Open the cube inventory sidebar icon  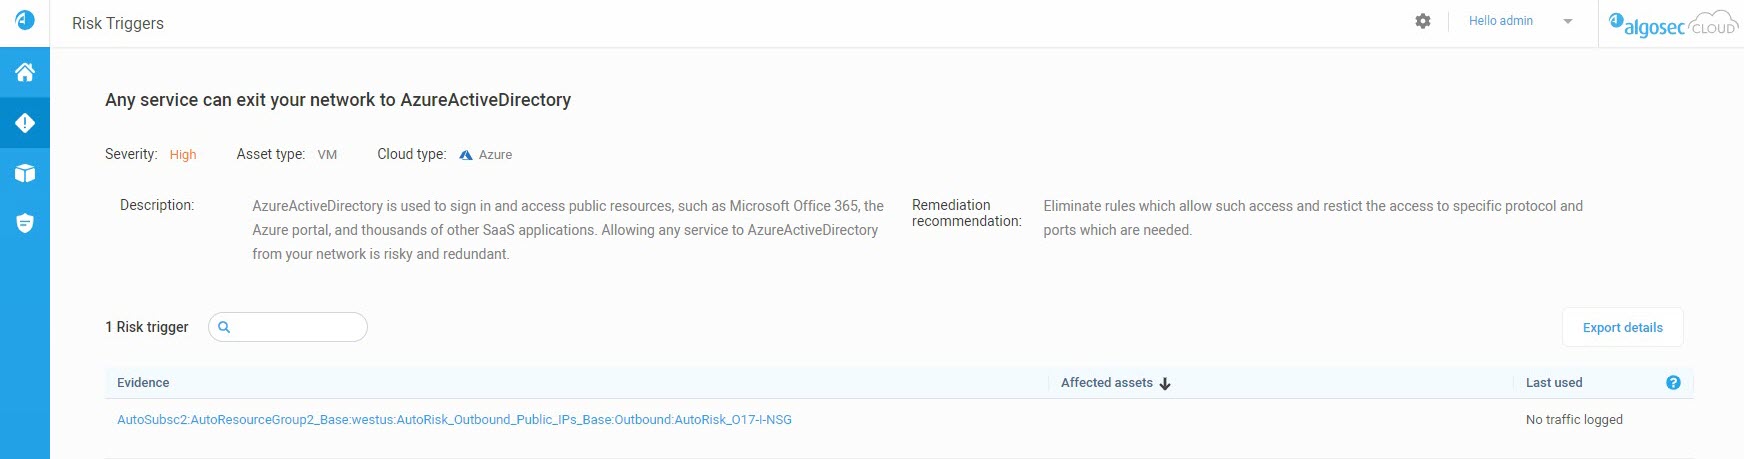coord(25,173)
